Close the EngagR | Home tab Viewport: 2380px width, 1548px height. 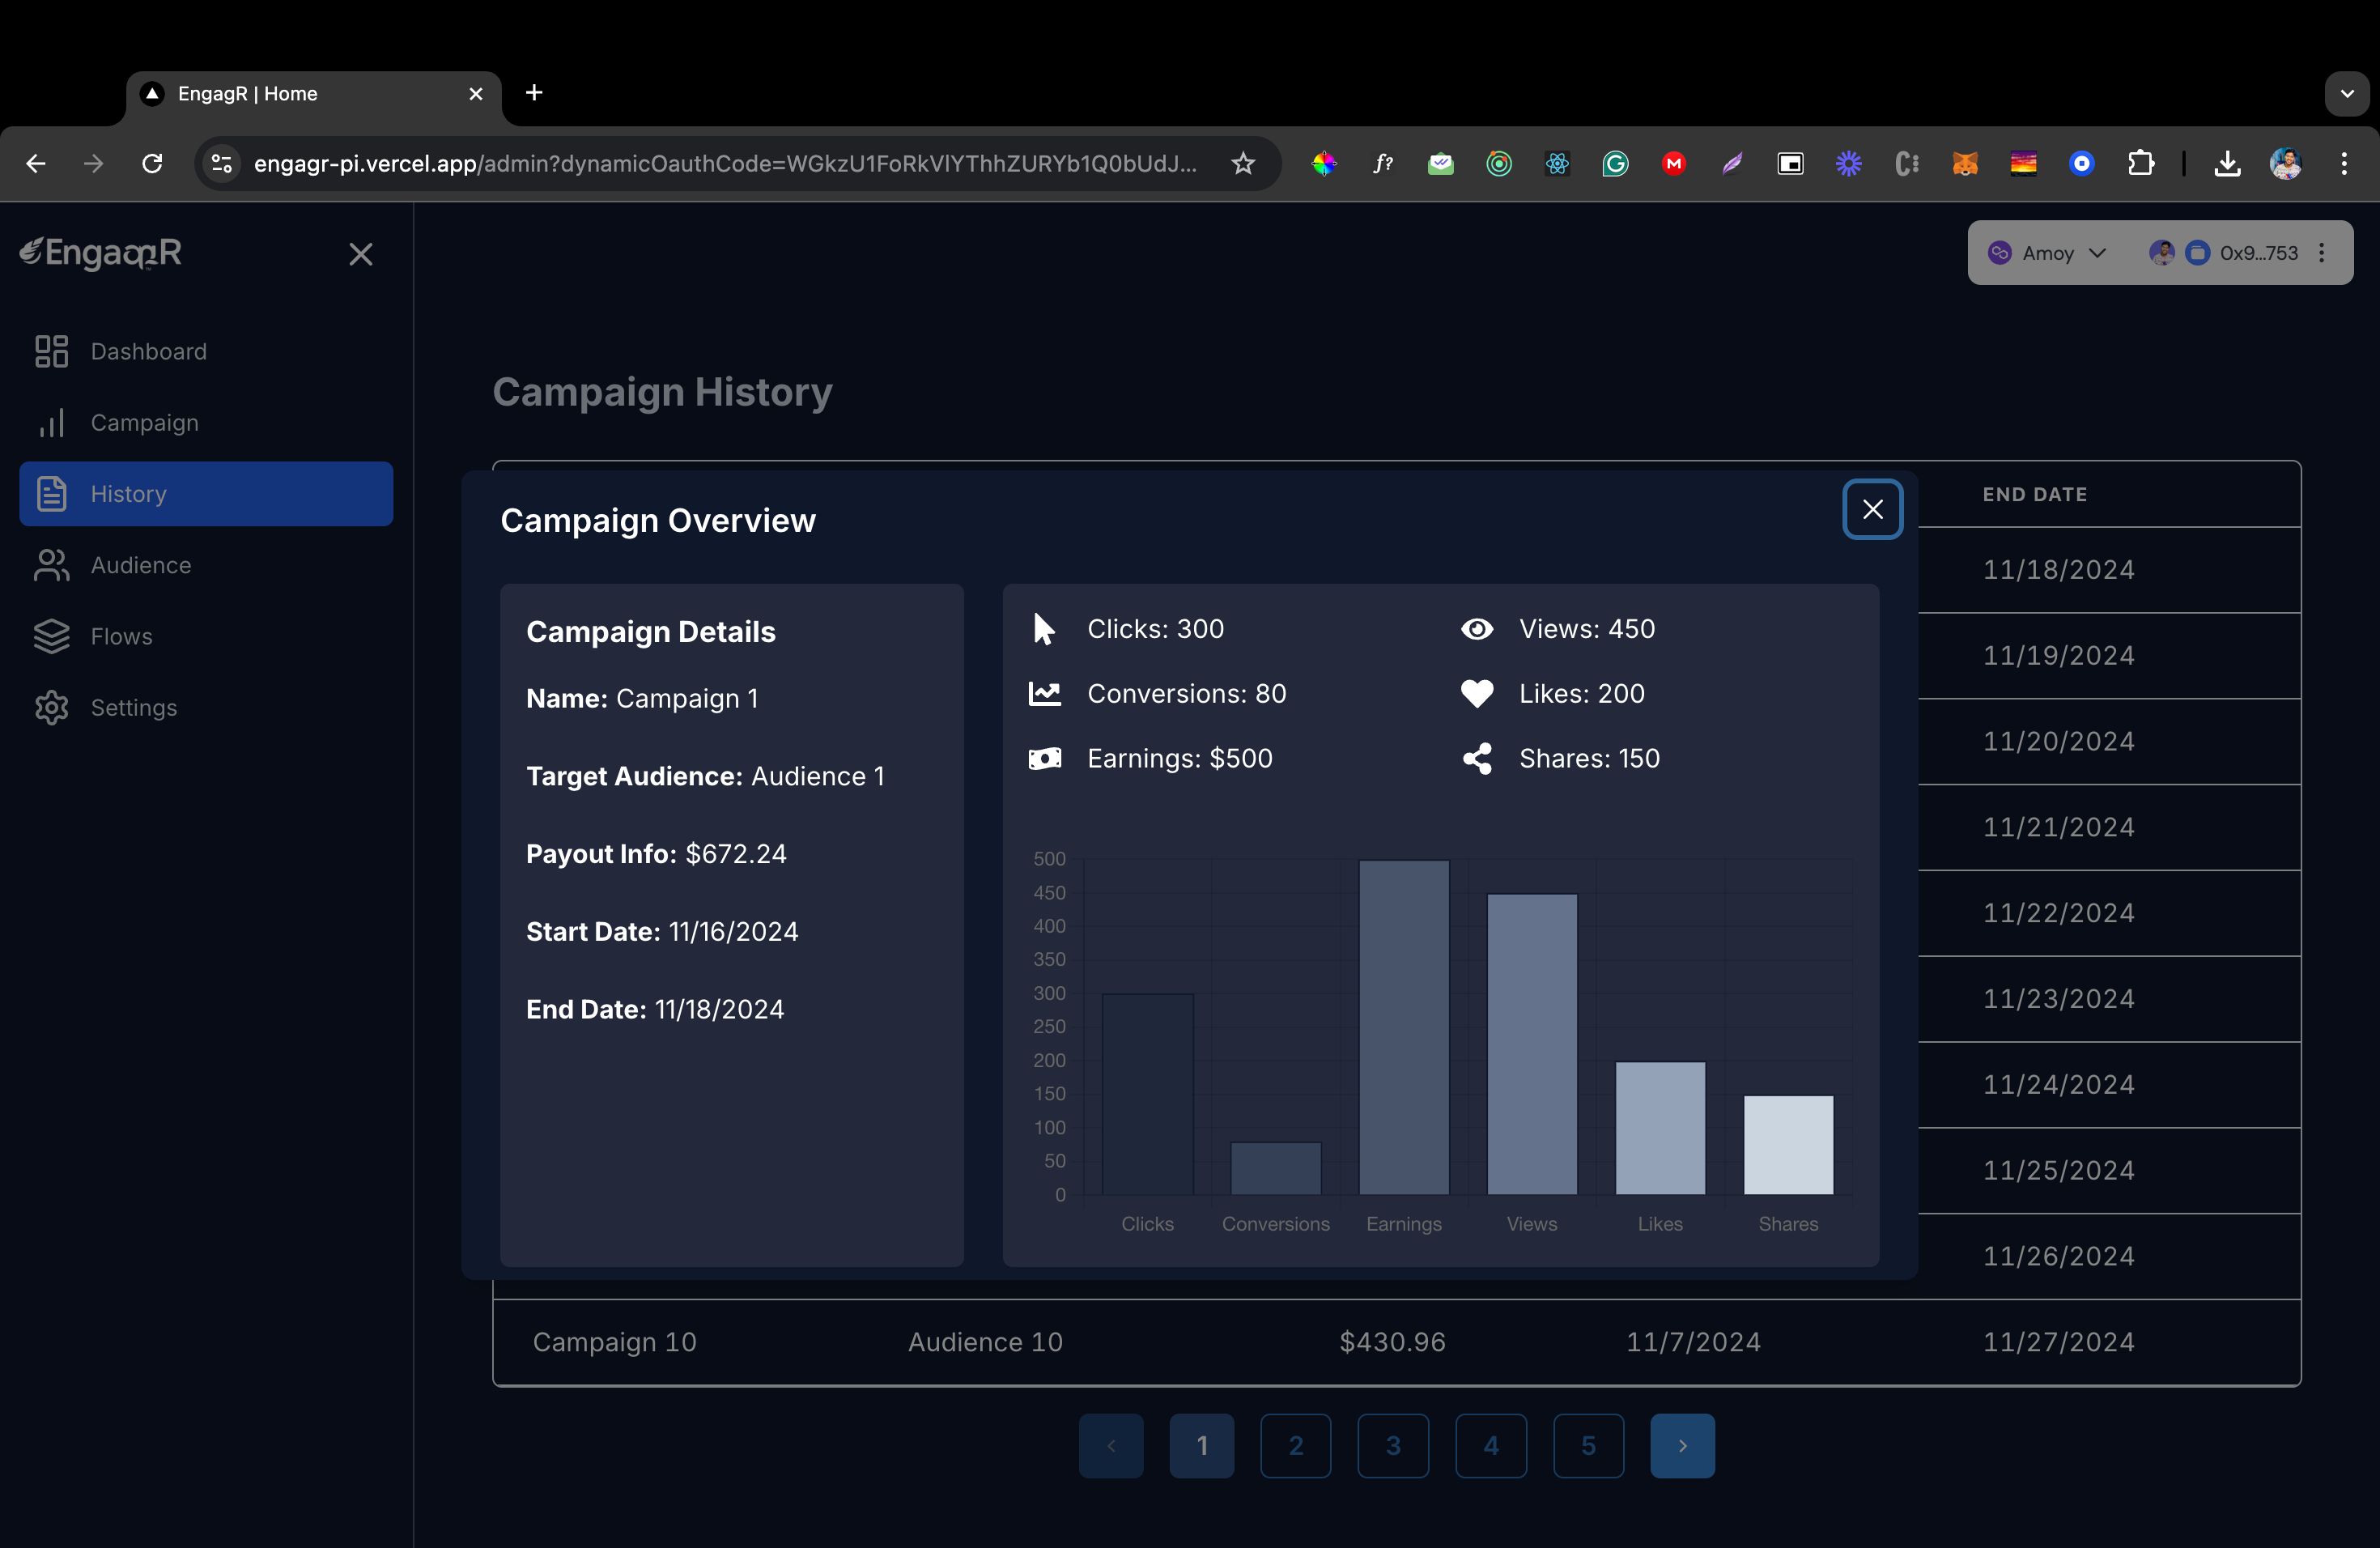point(476,93)
